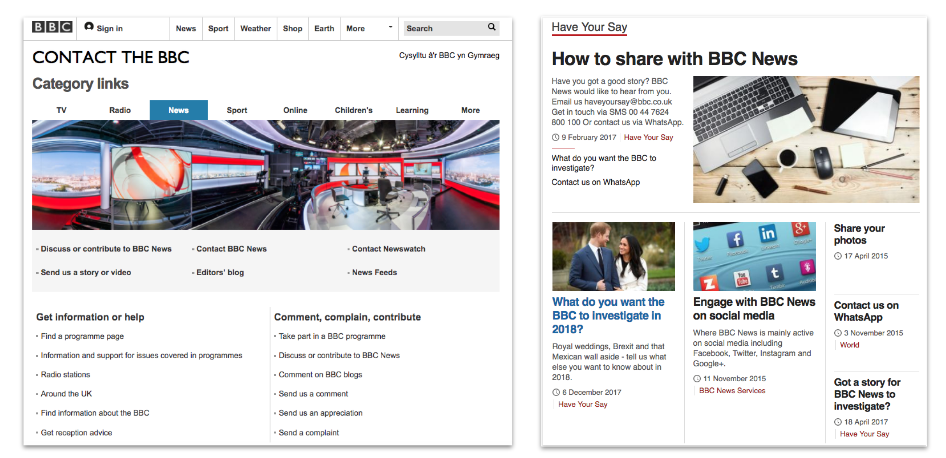This screenshot has height=458, width=946.
Task: Open Send us an appreciation link
Action: (320, 413)
